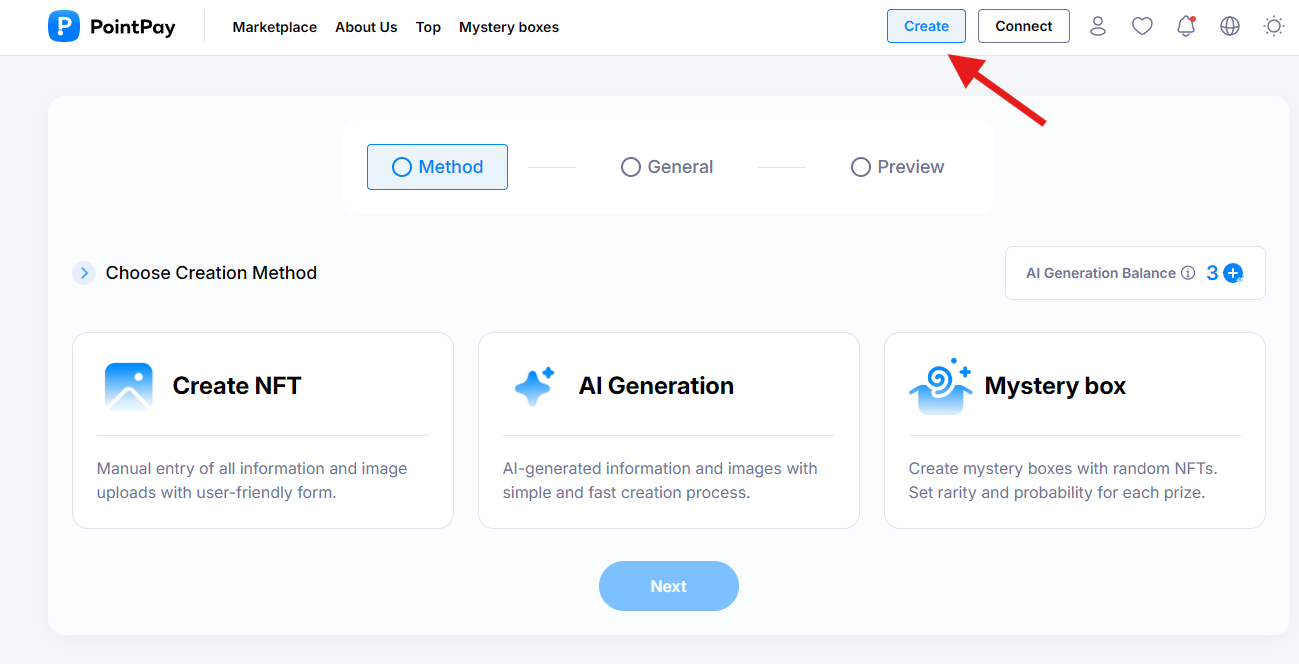Open the user profile icon
The height and width of the screenshot is (664, 1299).
[x=1098, y=27]
